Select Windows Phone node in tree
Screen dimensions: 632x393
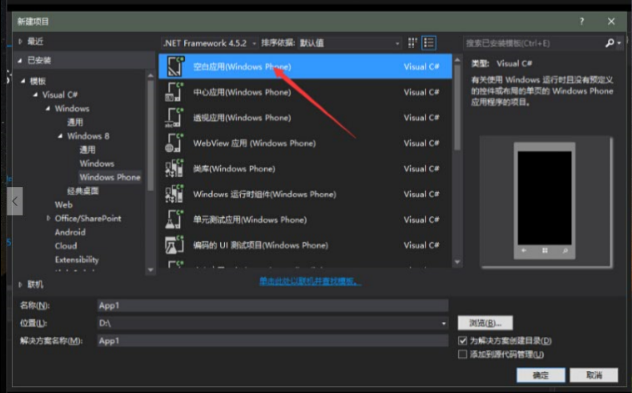coord(110,177)
